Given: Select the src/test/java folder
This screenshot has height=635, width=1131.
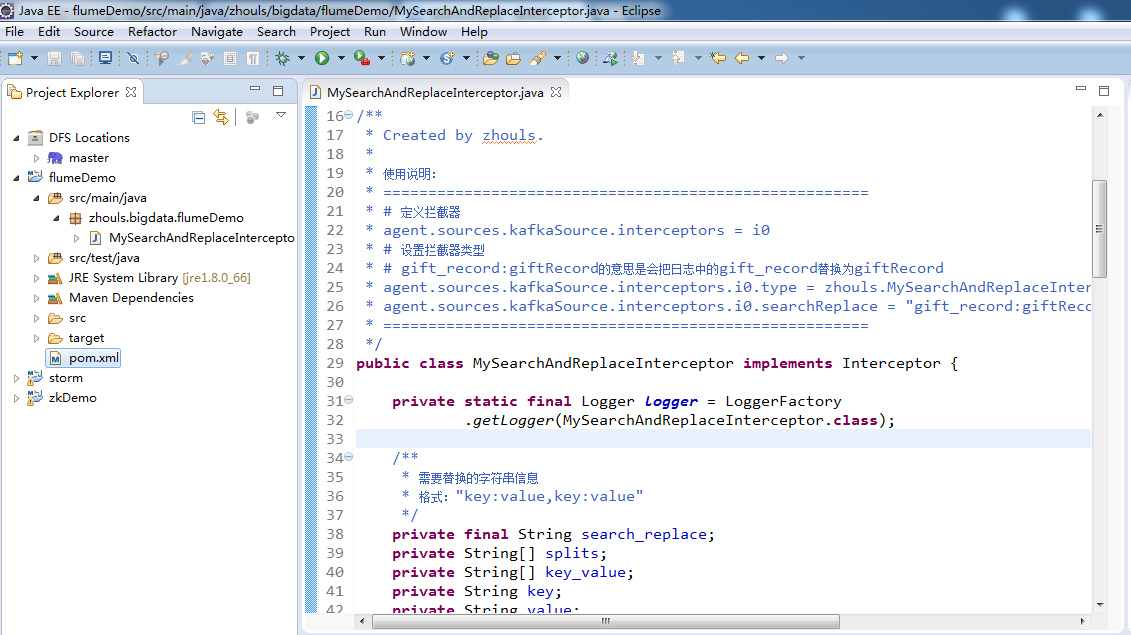Looking at the screenshot, I should coord(104,258).
